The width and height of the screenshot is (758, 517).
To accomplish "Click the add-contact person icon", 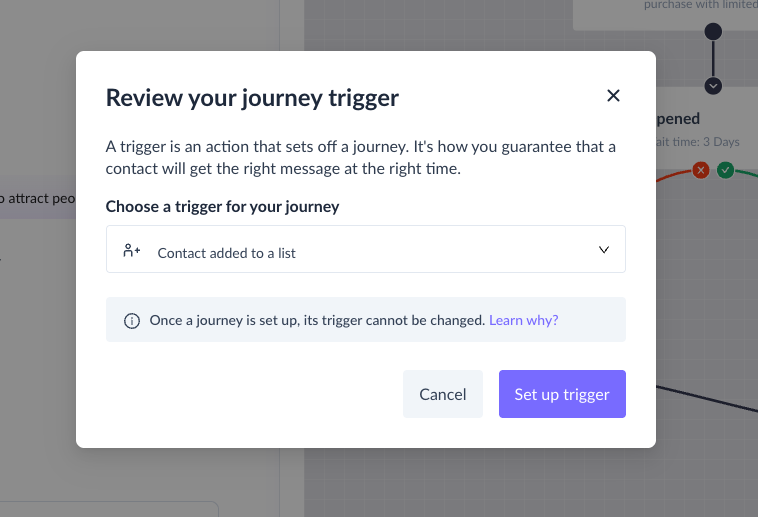I will pyautogui.click(x=131, y=251).
